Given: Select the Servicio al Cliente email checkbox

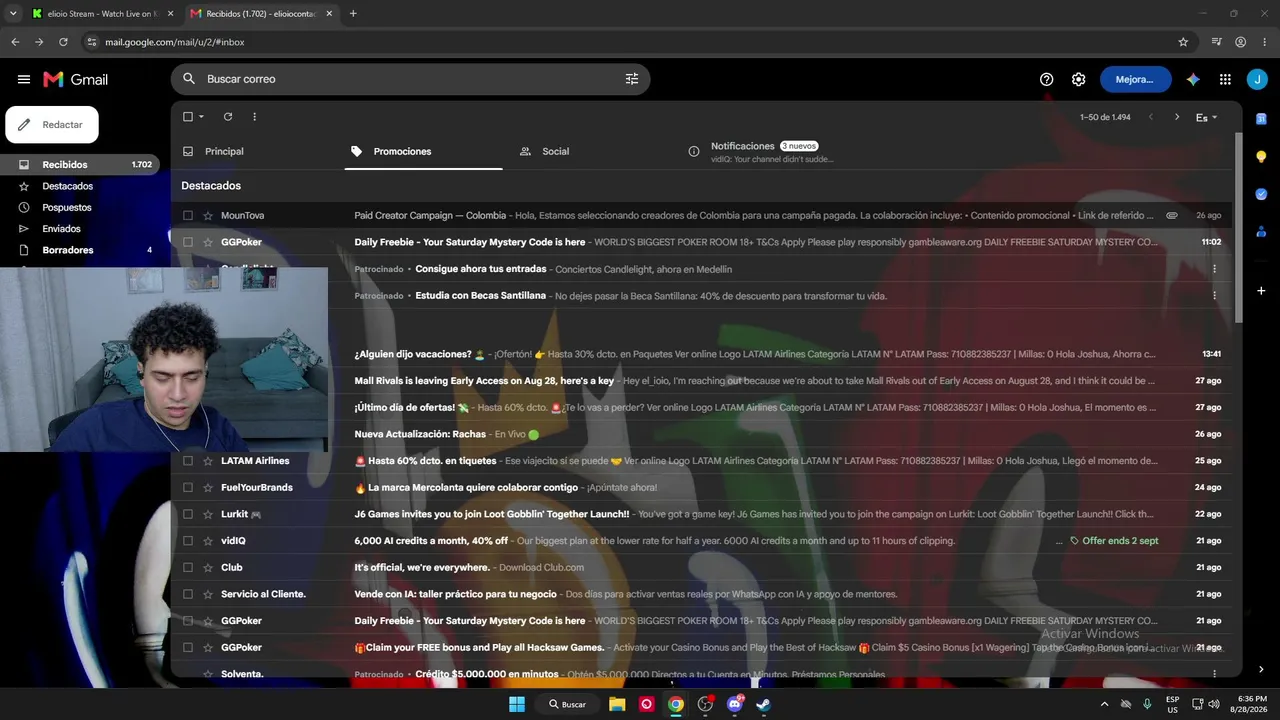Looking at the screenshot, I should pos(188,594).
